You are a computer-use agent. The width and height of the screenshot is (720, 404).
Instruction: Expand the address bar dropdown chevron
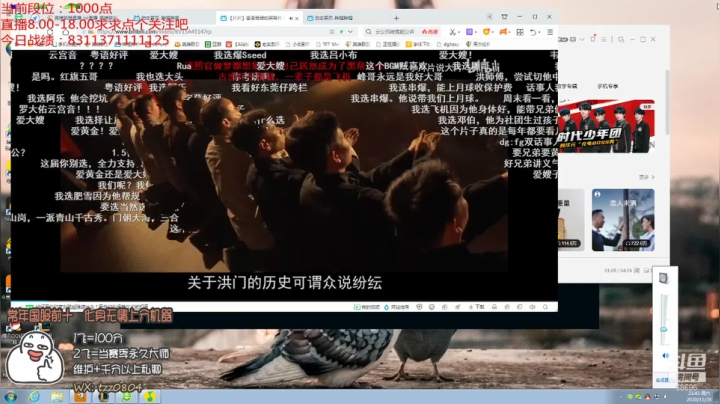(x=350, y=32)
